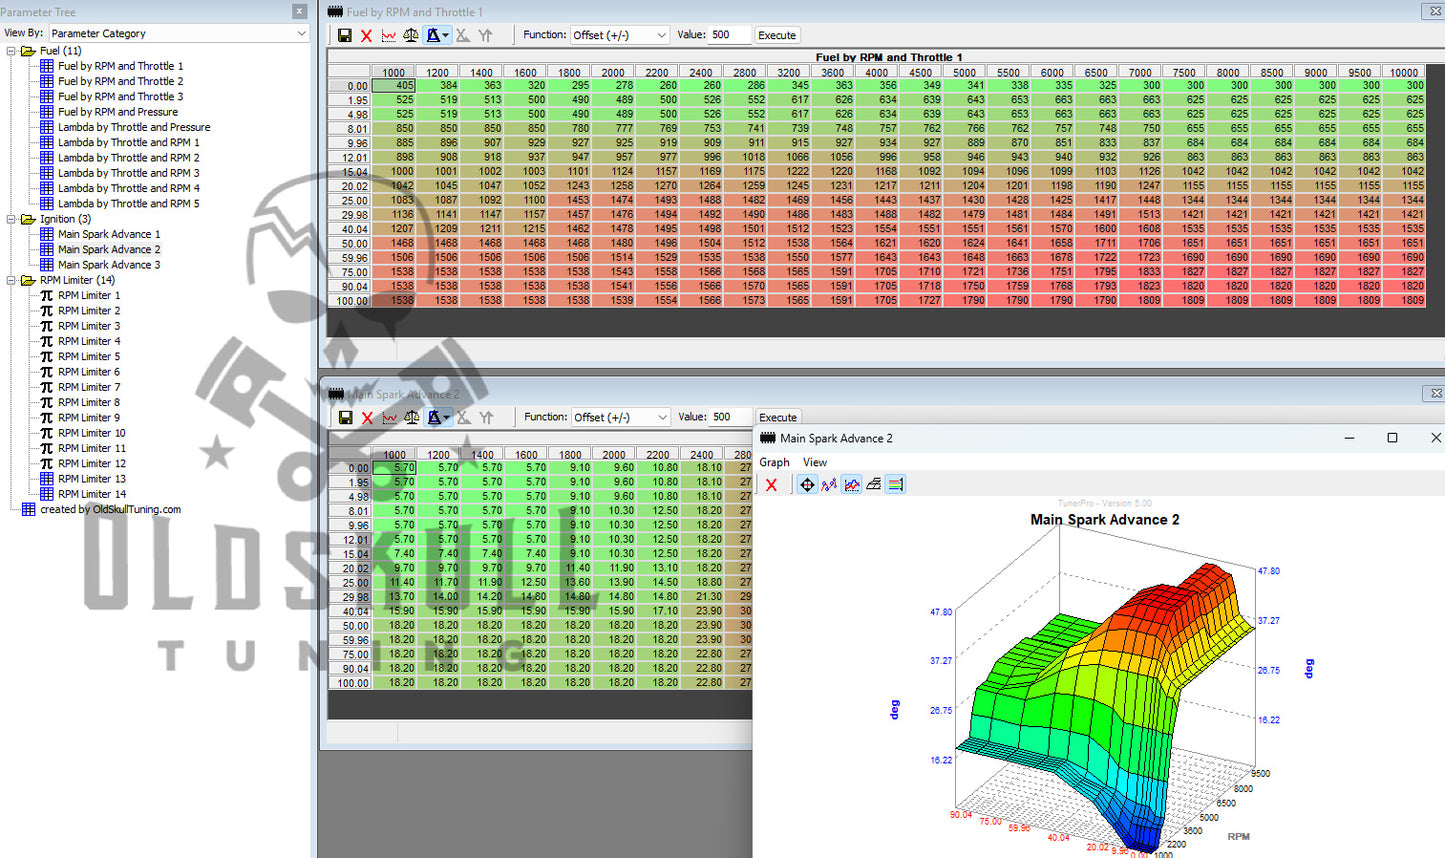
Task: Open the View menu in graph window
Action: pyautogui.click(x=815, y=462)
